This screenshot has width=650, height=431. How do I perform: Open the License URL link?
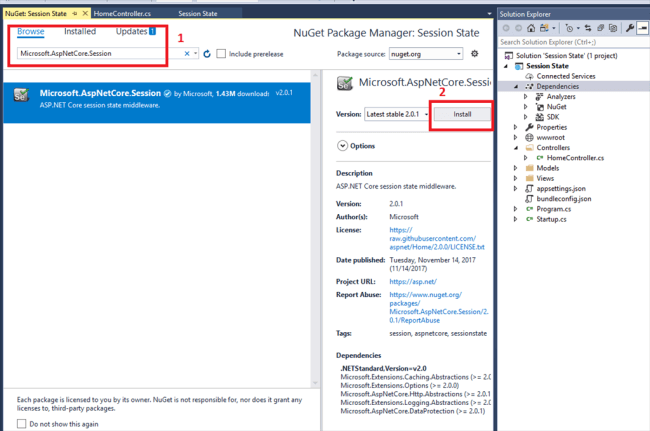[437, 238]
